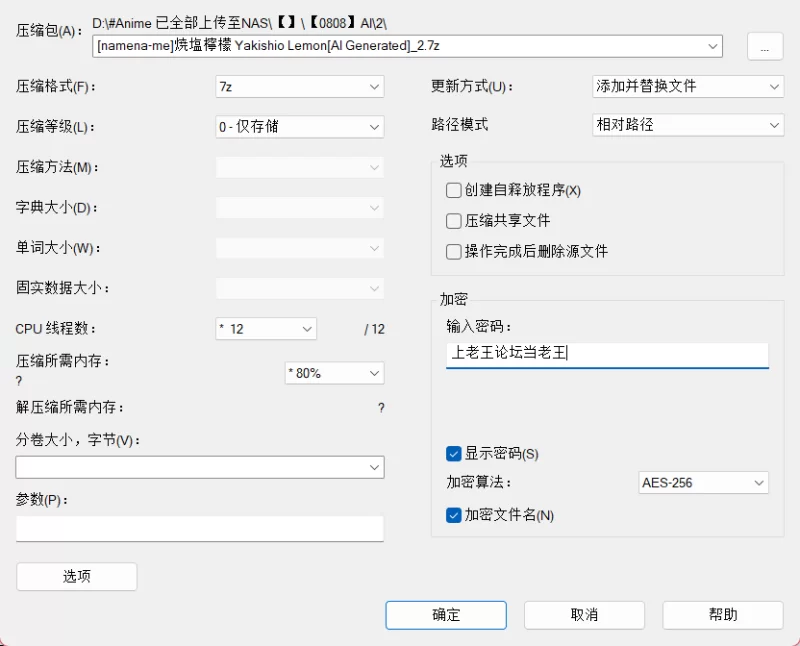Expand the 分卷大小 volume size combo box
800x646 pixels.
pos(200,467)
